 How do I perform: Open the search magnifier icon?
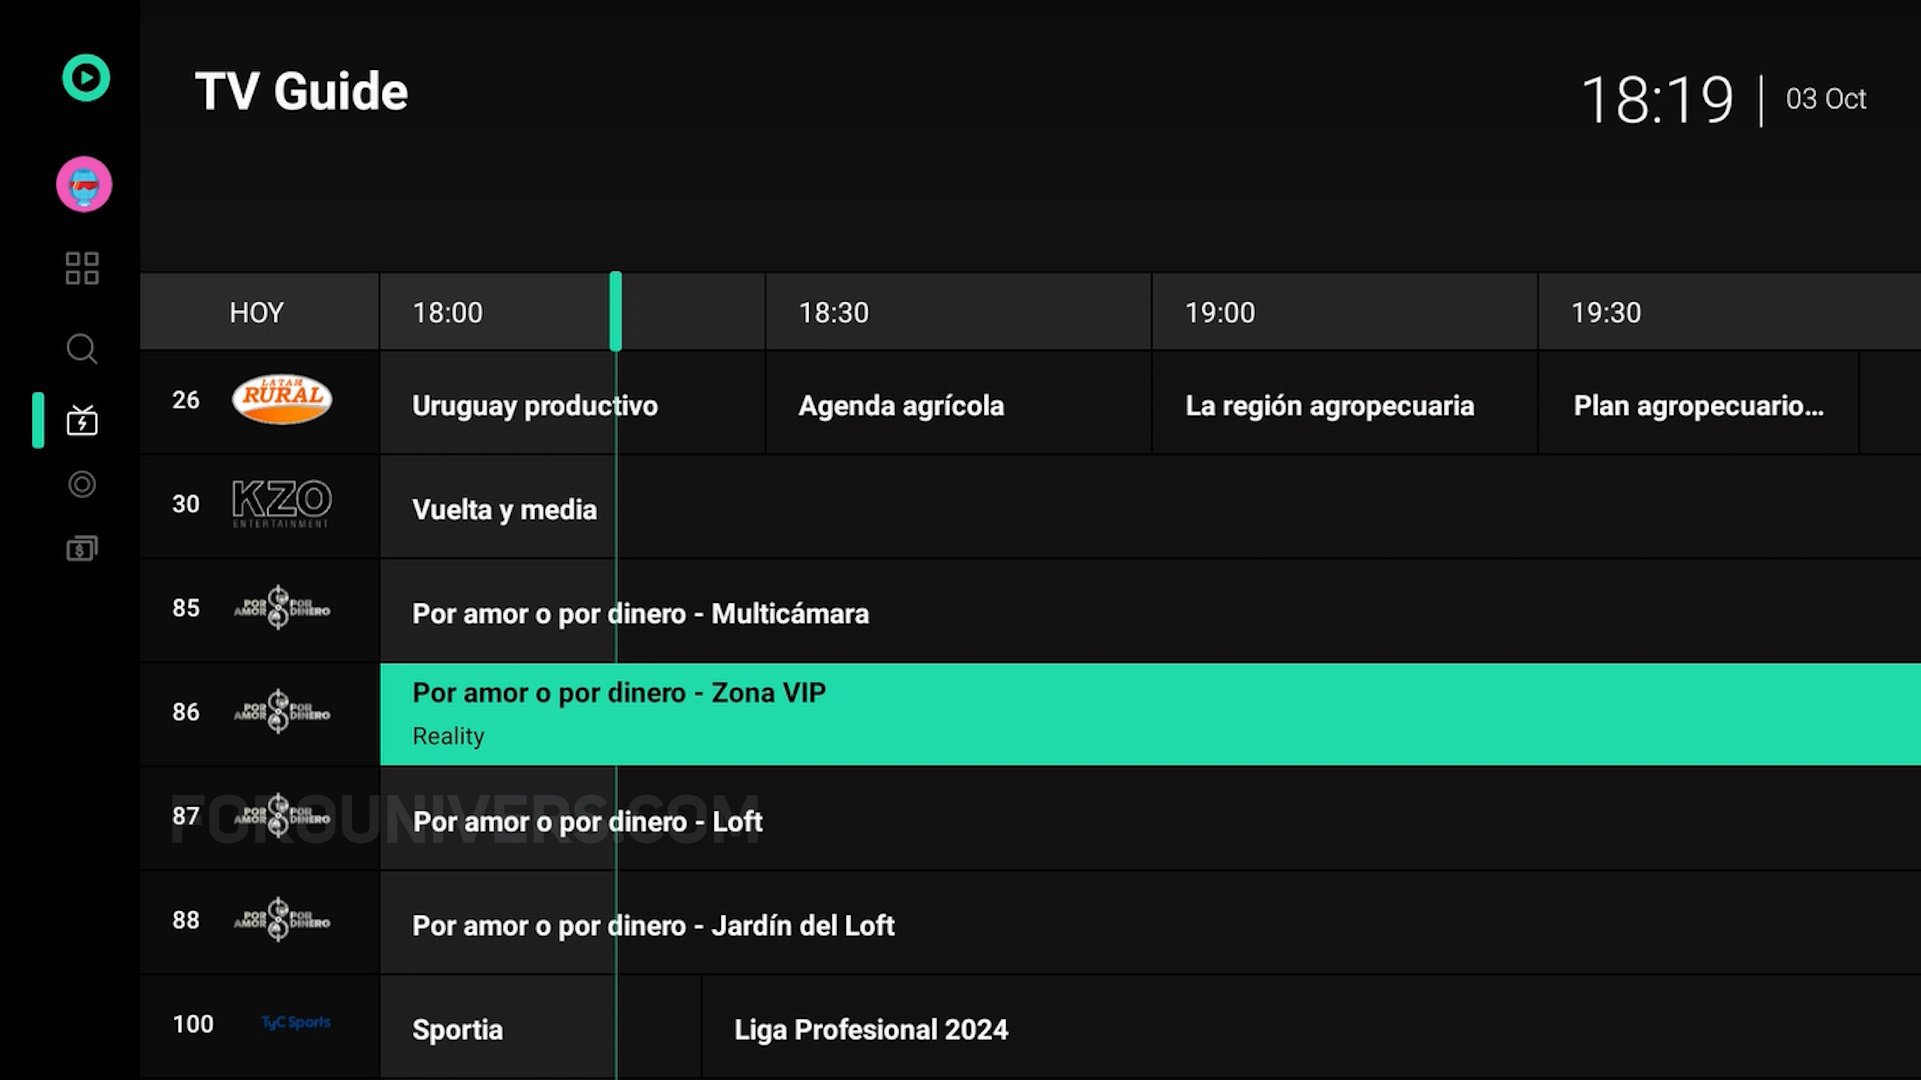(82, 349)
